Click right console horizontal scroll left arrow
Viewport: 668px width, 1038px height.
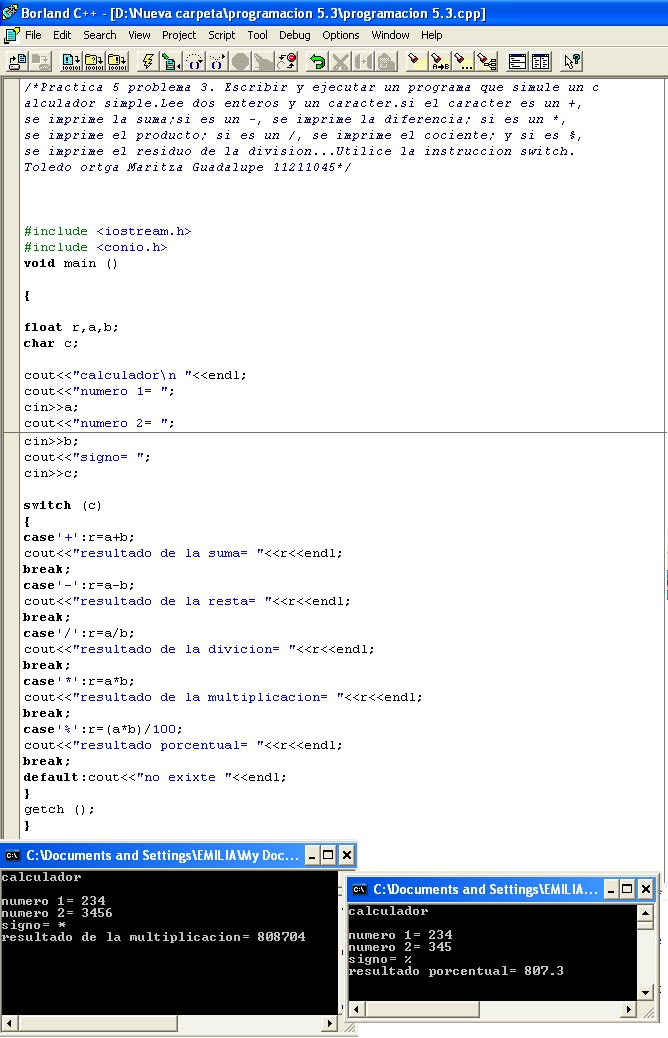[x=356, y=1010]
